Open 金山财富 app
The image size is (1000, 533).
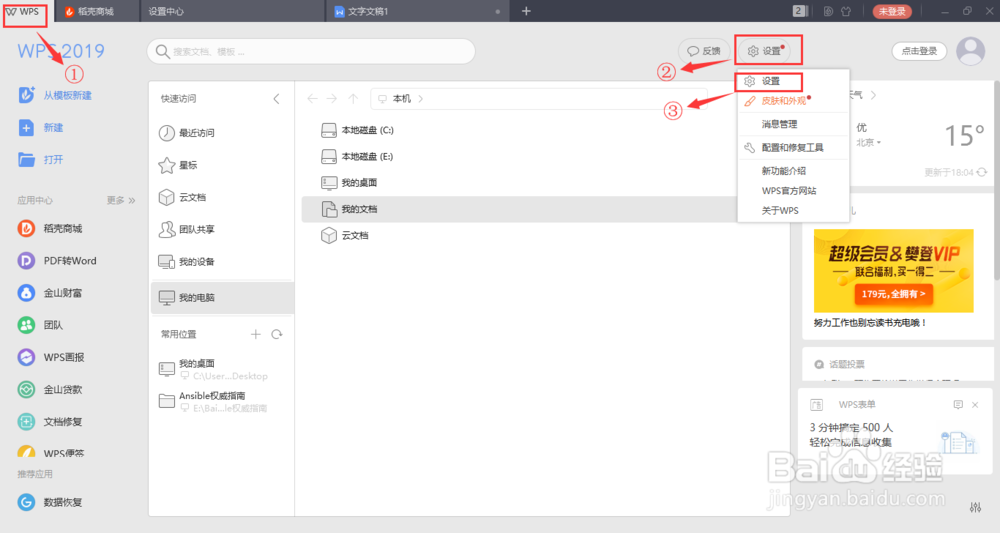[x=50, y=293]
